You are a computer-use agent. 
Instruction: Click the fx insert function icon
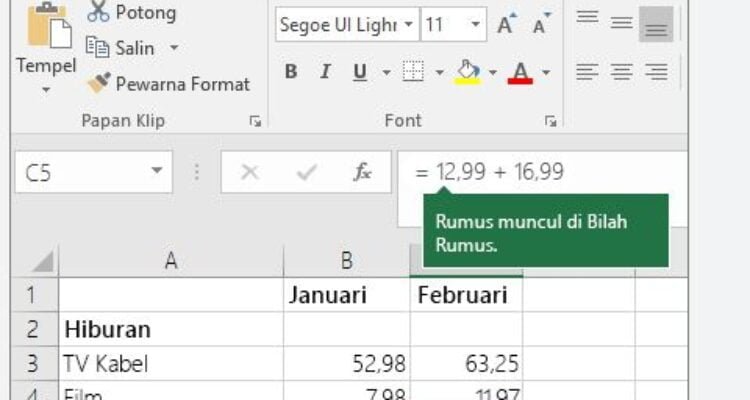pyautogui.click(x=362, y=173)
